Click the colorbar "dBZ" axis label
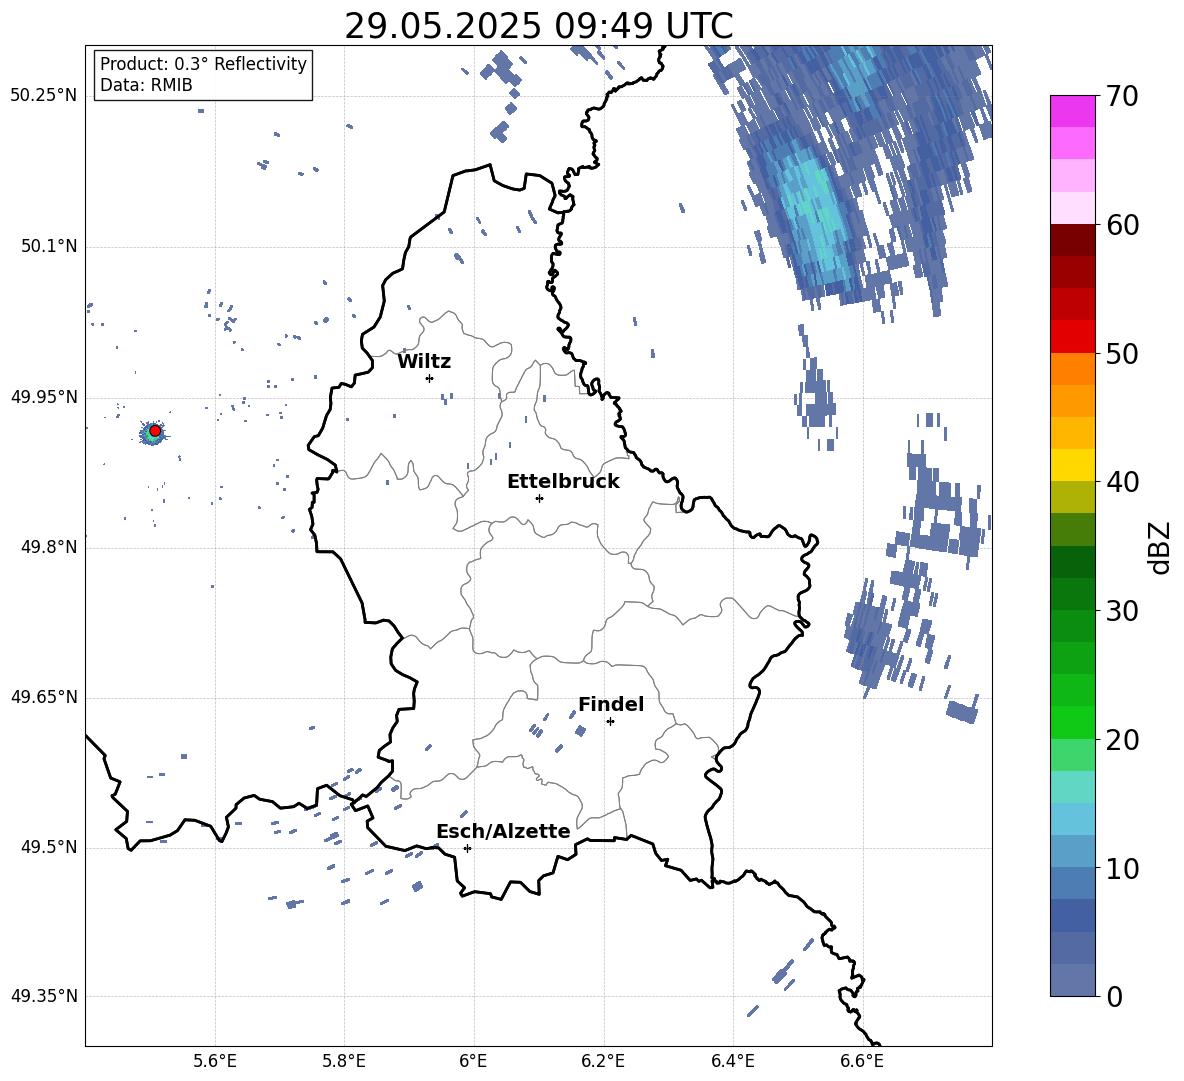Viewport: 1184px width, 1081px height. click(1160, 547)
